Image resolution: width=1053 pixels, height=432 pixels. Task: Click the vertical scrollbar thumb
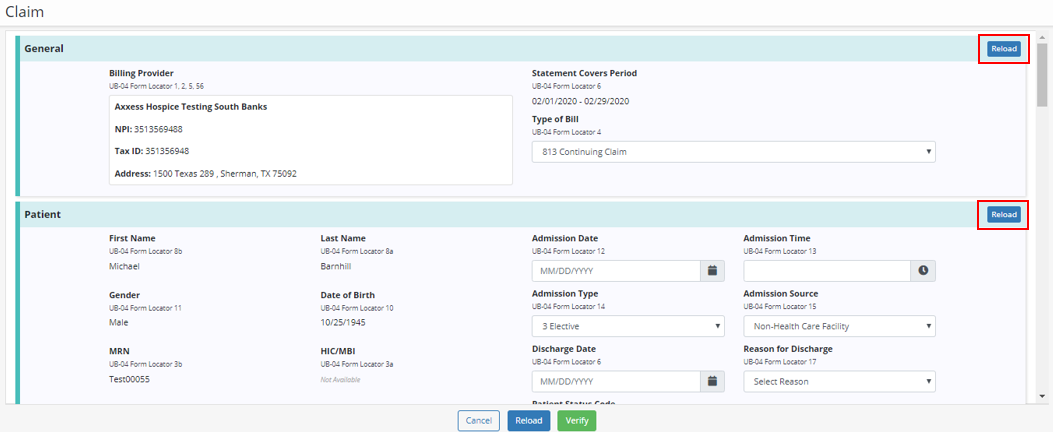coord(1043,75)
